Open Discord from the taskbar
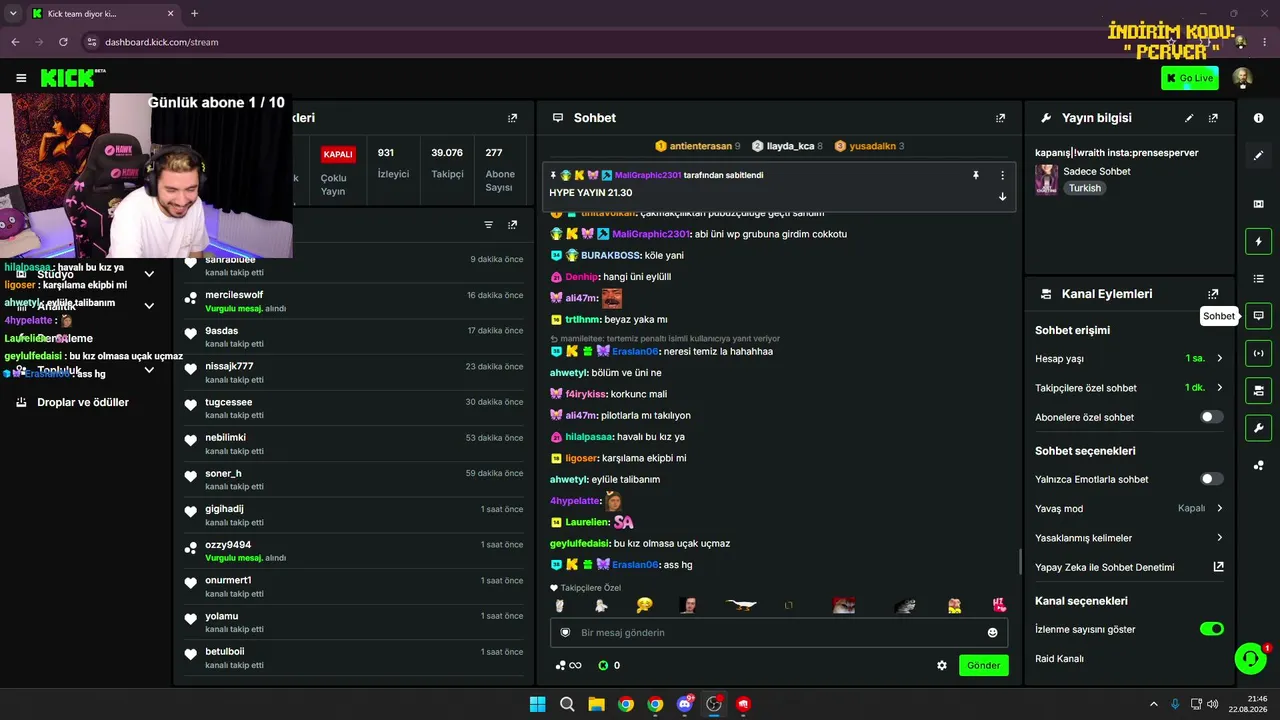The width and height of the screenshot is (1280, 720). tap(685, 704)
